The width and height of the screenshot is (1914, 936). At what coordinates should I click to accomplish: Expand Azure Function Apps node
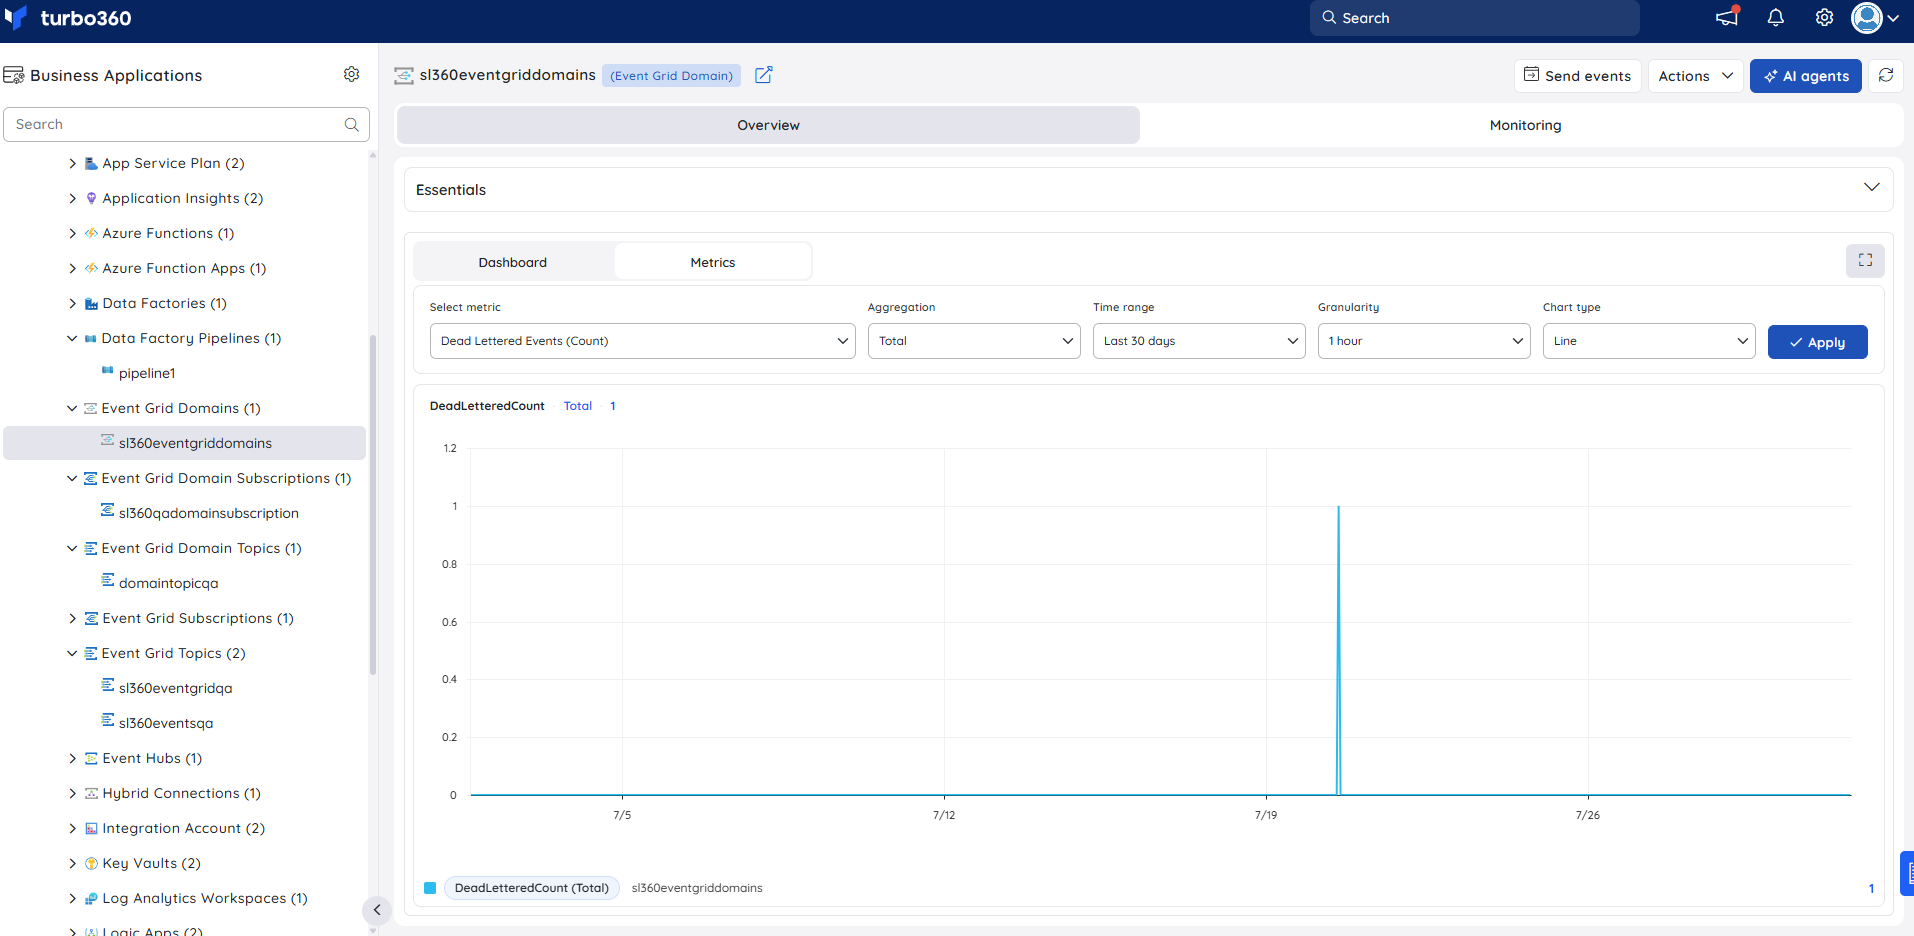point(72,268)
